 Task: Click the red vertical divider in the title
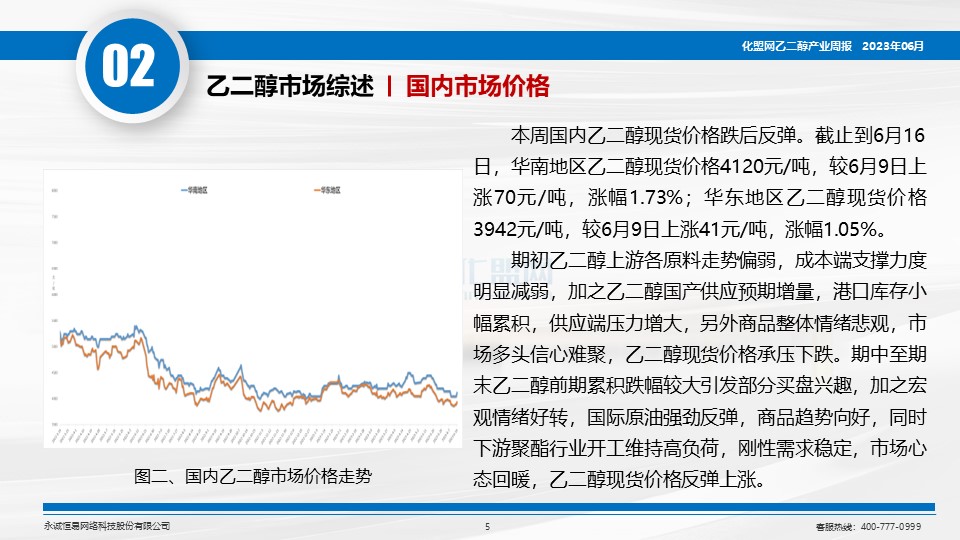tap(389, 87)
